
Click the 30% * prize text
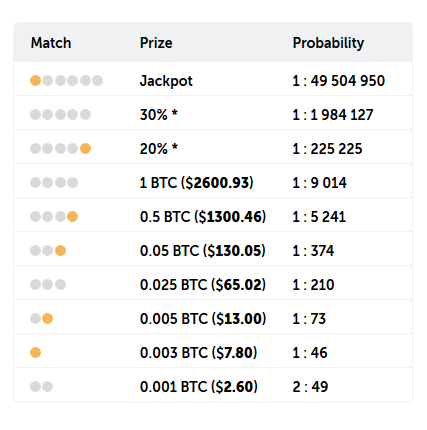point(159,115)
